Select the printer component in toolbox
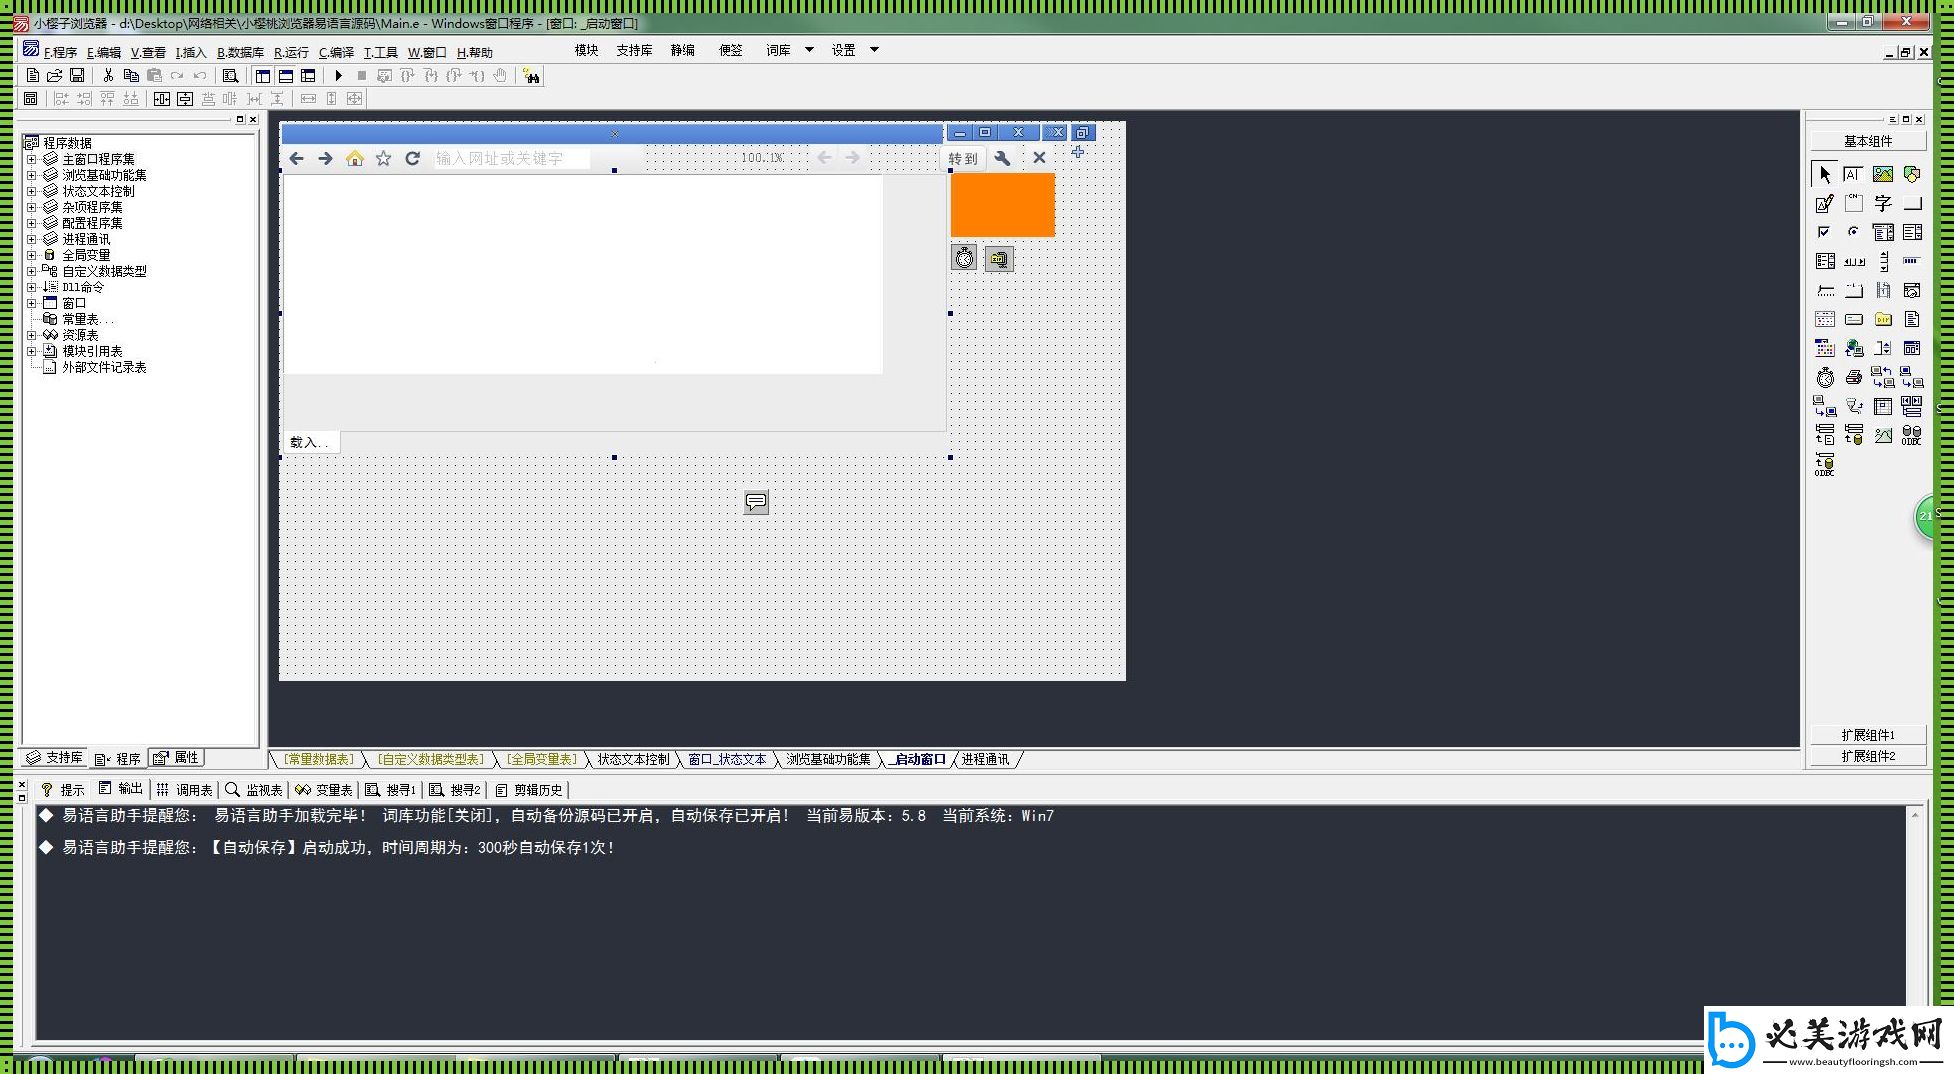Viewport: 1954px width, 1074px height. 1854,377
